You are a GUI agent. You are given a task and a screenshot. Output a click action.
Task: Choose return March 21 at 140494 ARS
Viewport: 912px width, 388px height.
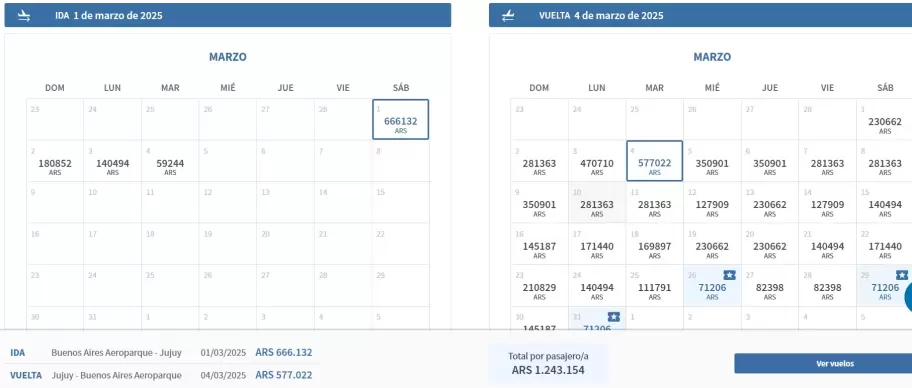click(x=827, y=244)
